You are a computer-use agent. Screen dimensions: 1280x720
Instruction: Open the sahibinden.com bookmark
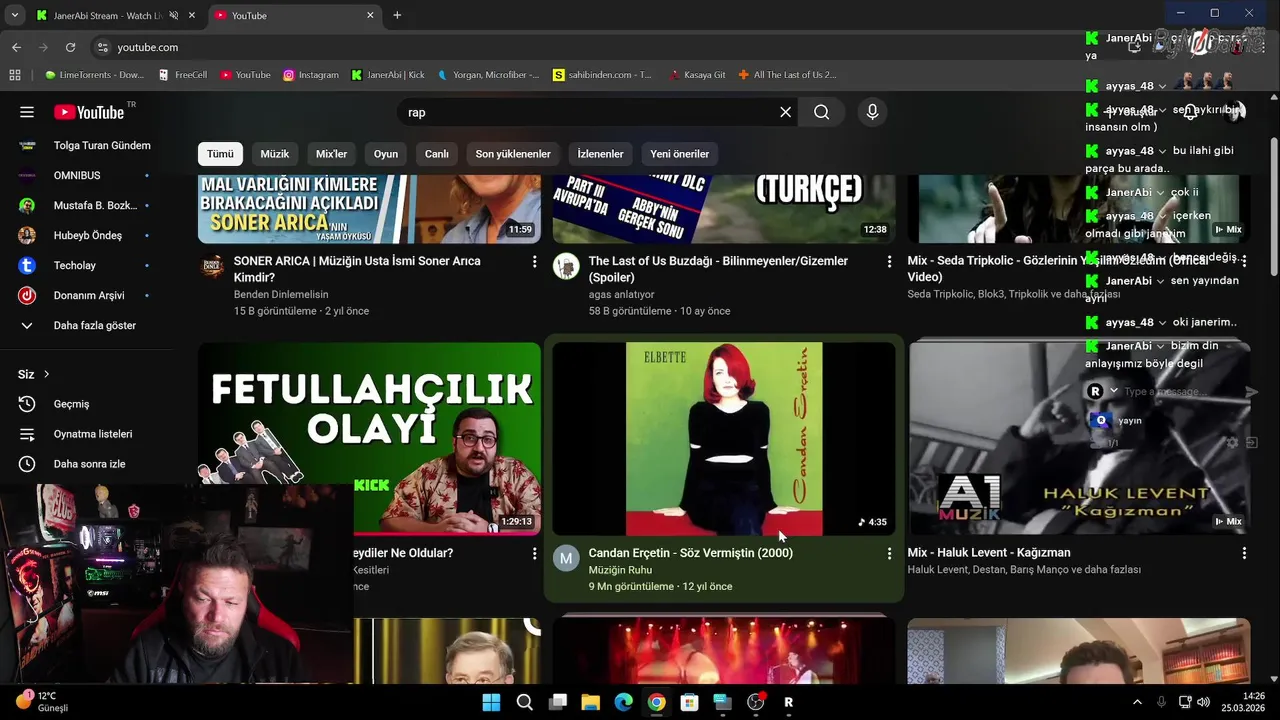tap(602, 75)
